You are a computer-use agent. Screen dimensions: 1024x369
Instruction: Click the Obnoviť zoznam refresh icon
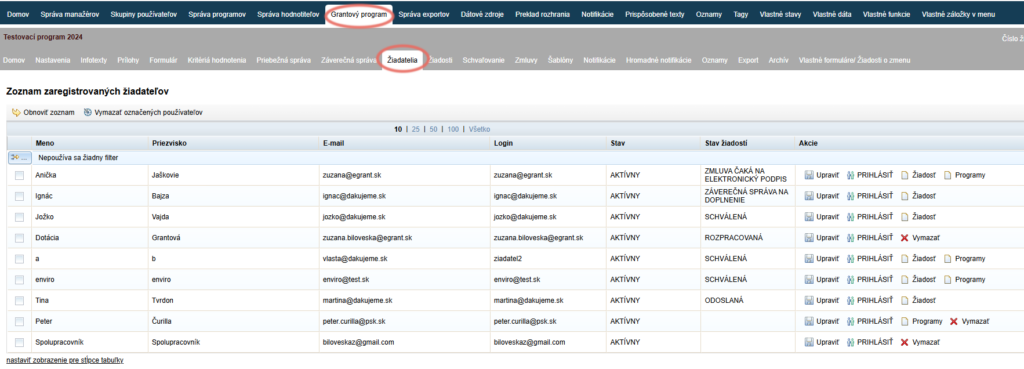16,112
